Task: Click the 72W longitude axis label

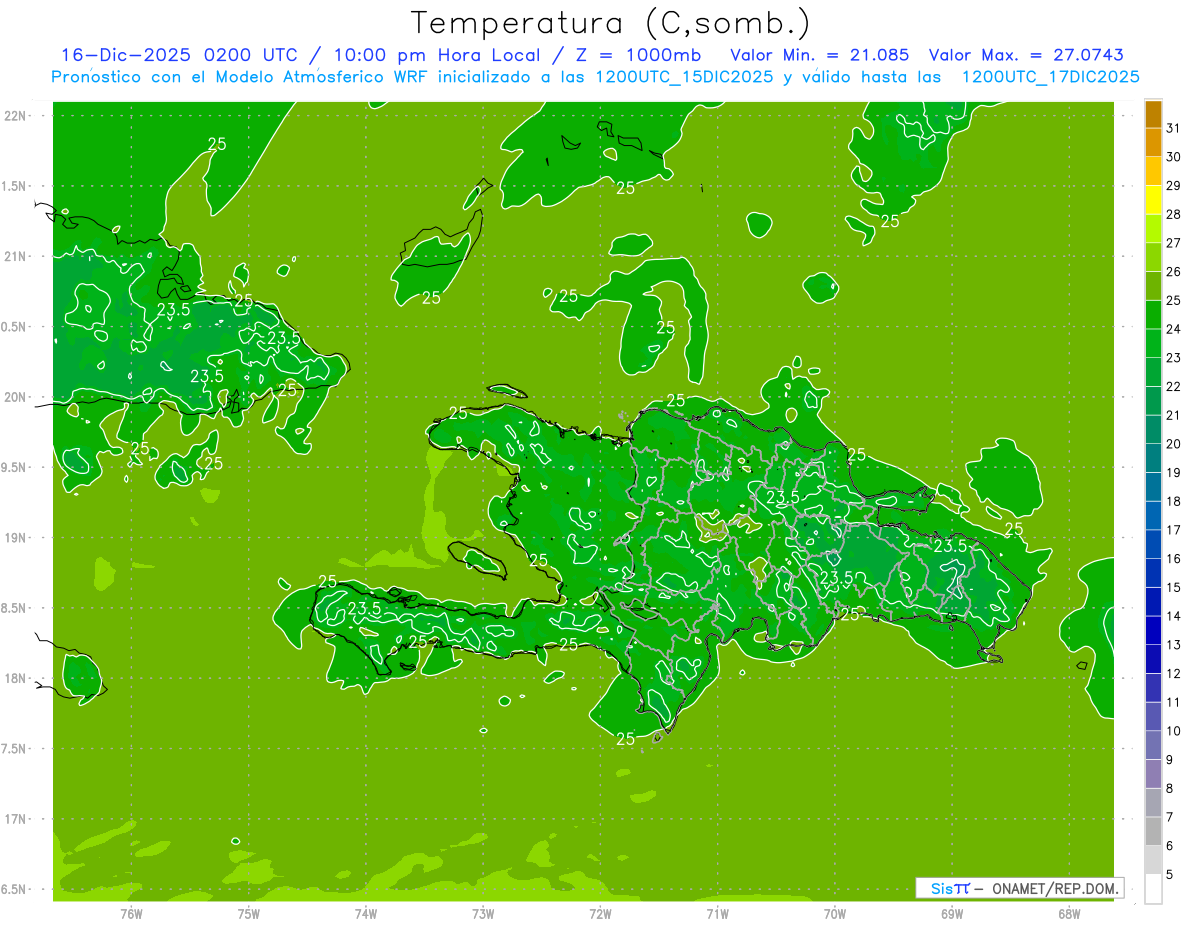Action: click(x=600, y=913)
